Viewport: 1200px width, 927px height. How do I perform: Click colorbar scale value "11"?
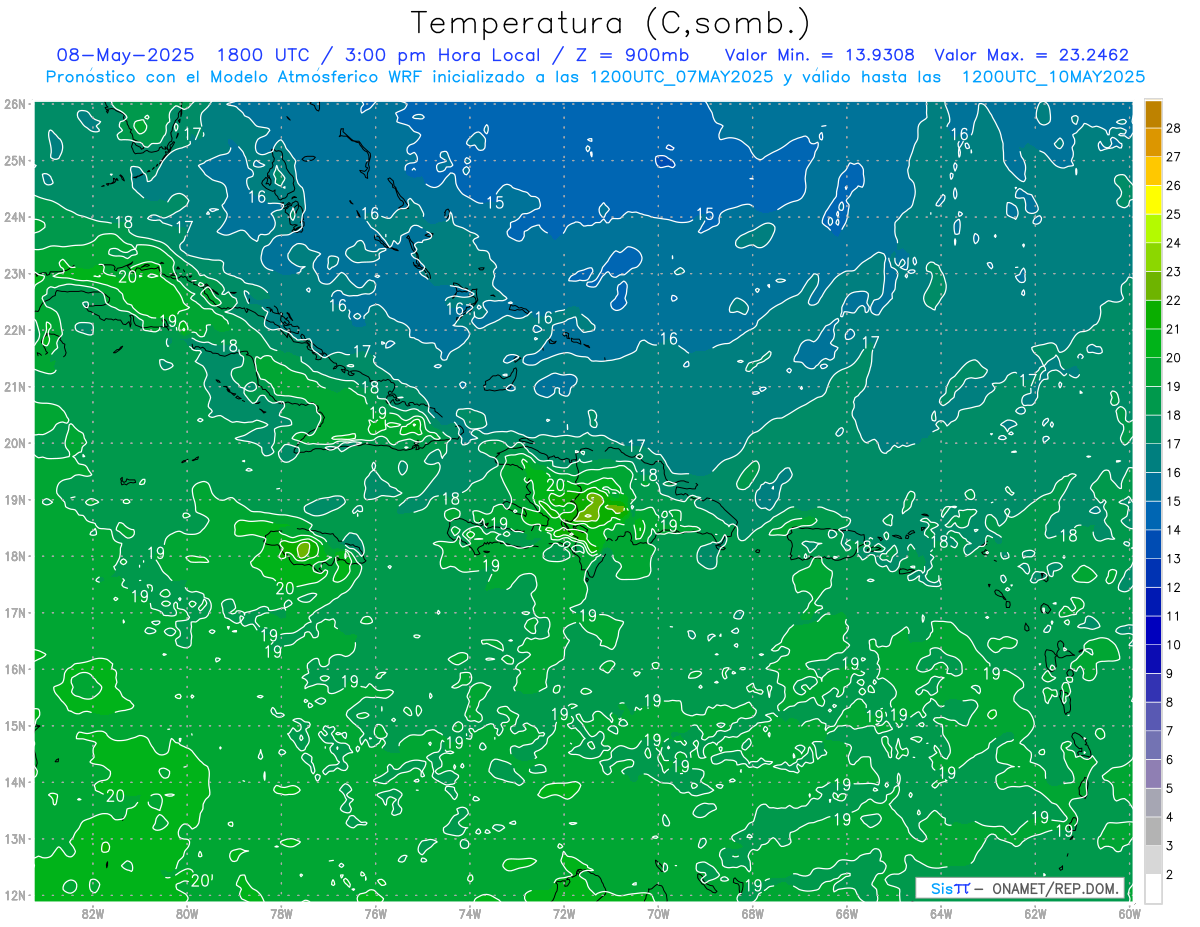(x=1173, y=616)
